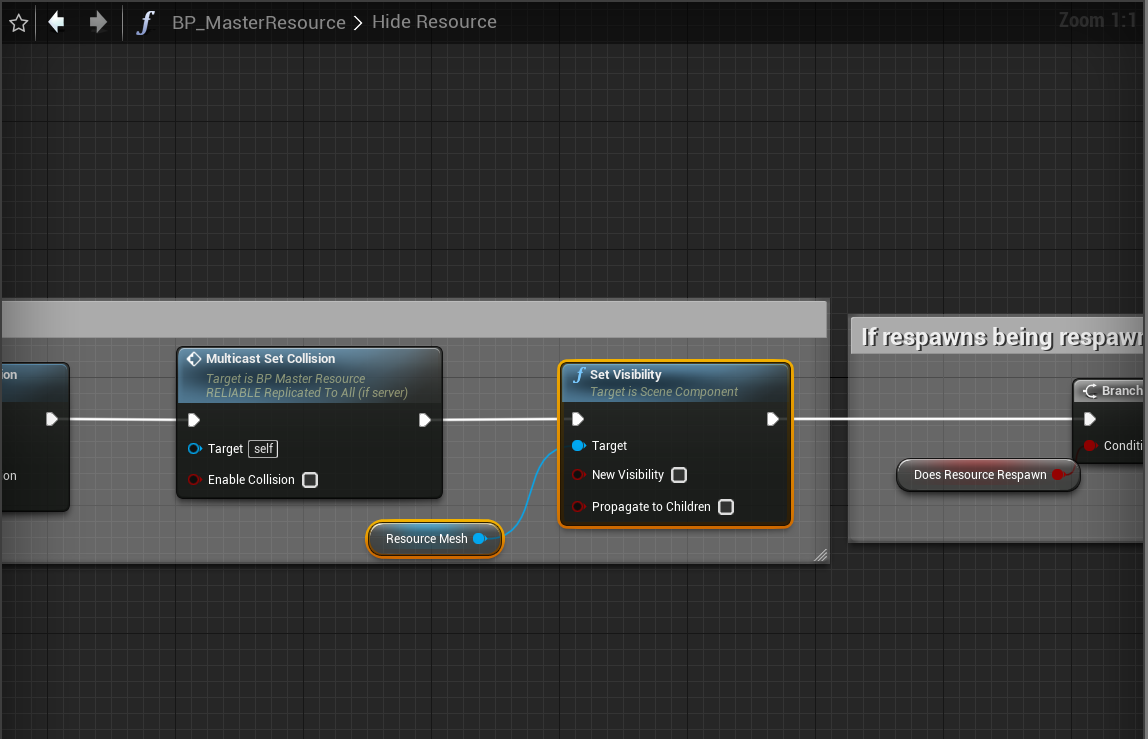Click Set Visibility execution input pin
The image size is (1148, 739).
coord(578,419)
